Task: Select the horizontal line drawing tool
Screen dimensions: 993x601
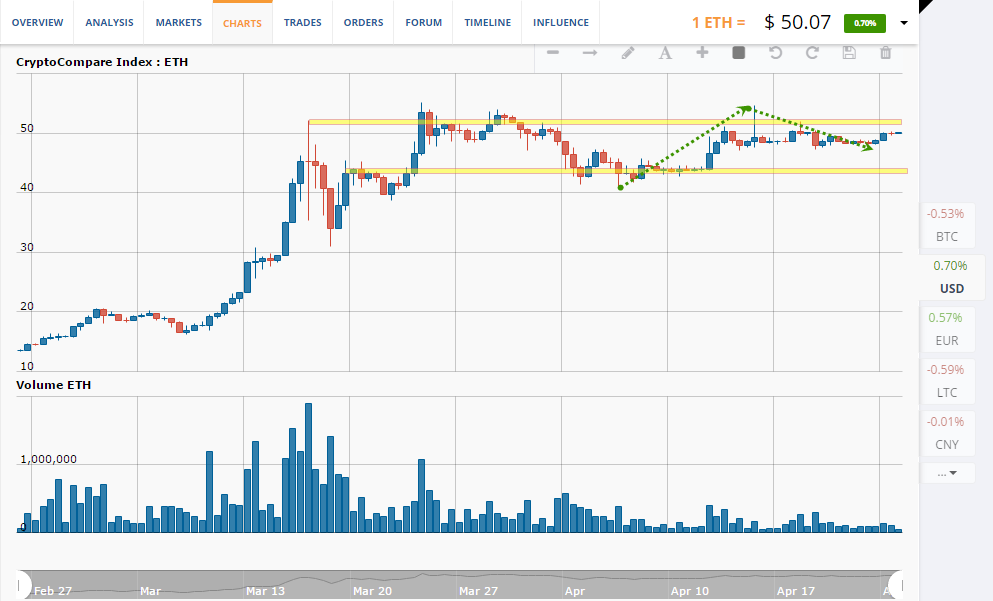Action: [x=553, y=53]
